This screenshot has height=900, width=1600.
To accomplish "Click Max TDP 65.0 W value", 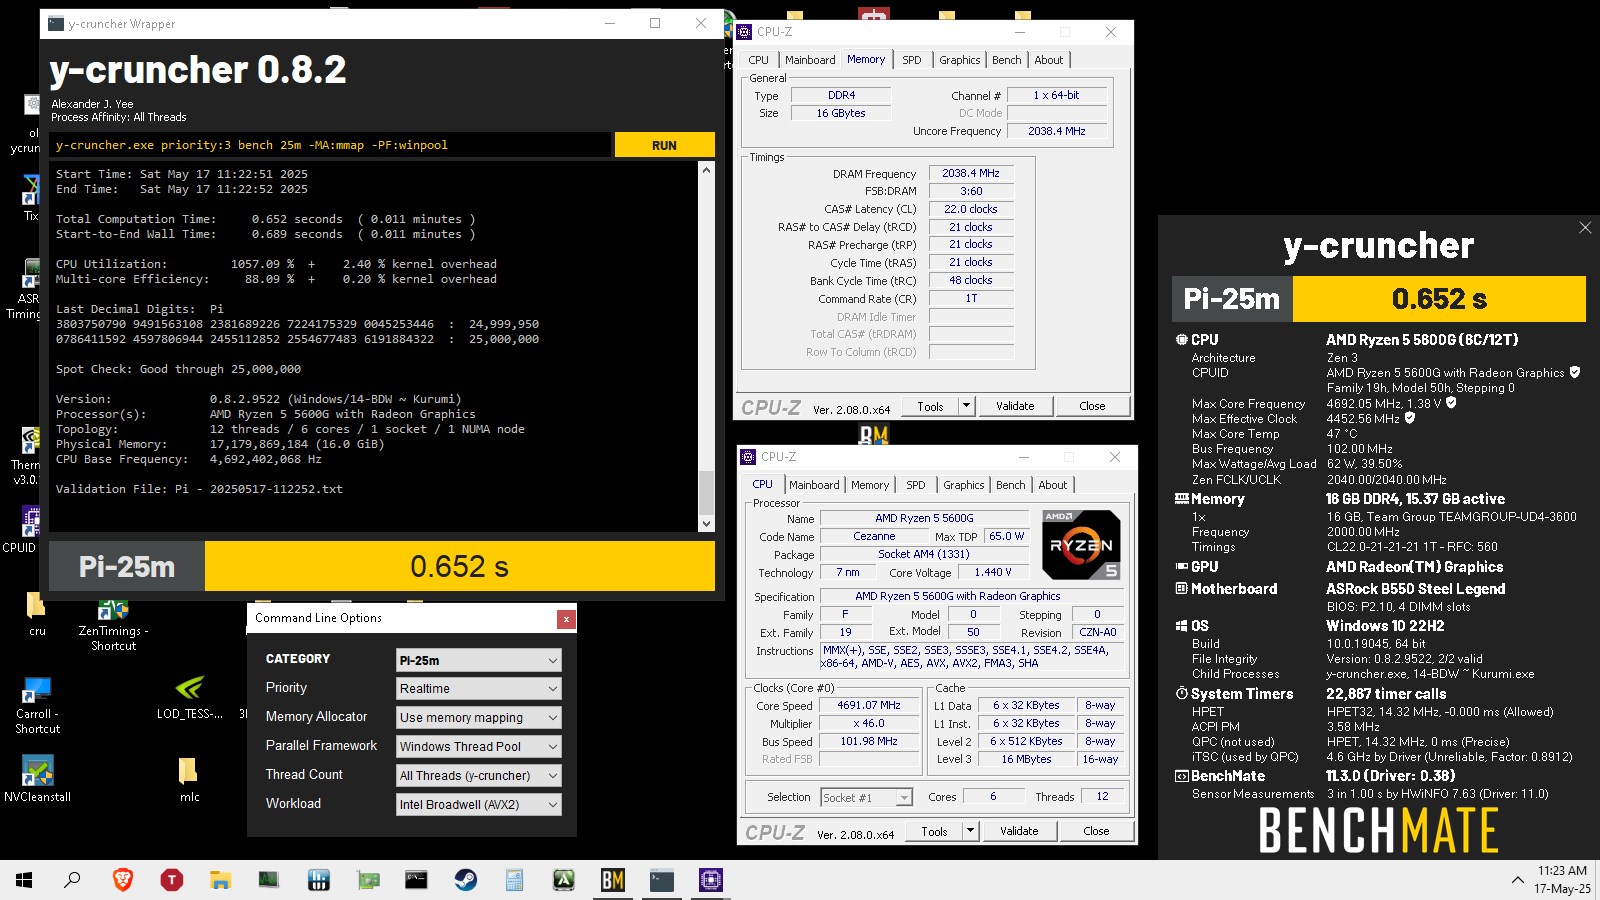I will pyautogui.click(x=1007, y=536).
